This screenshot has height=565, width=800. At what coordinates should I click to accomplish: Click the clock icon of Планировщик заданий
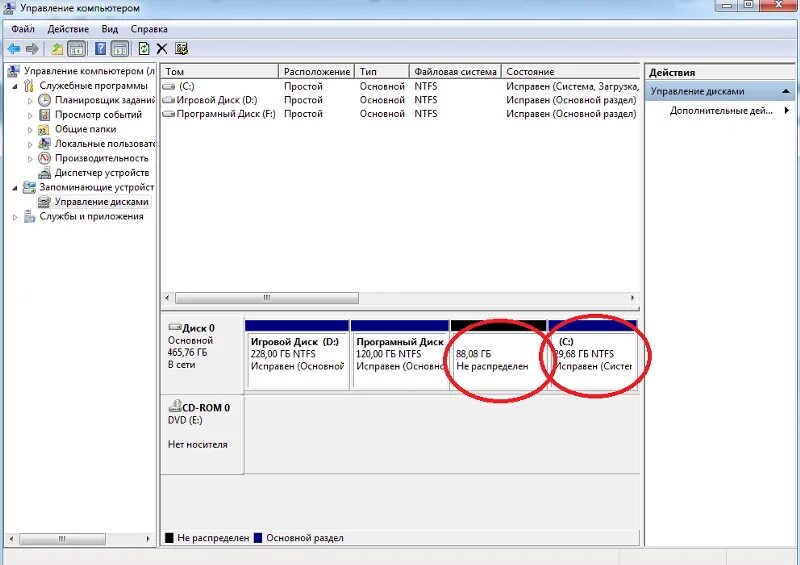point(44,100)
